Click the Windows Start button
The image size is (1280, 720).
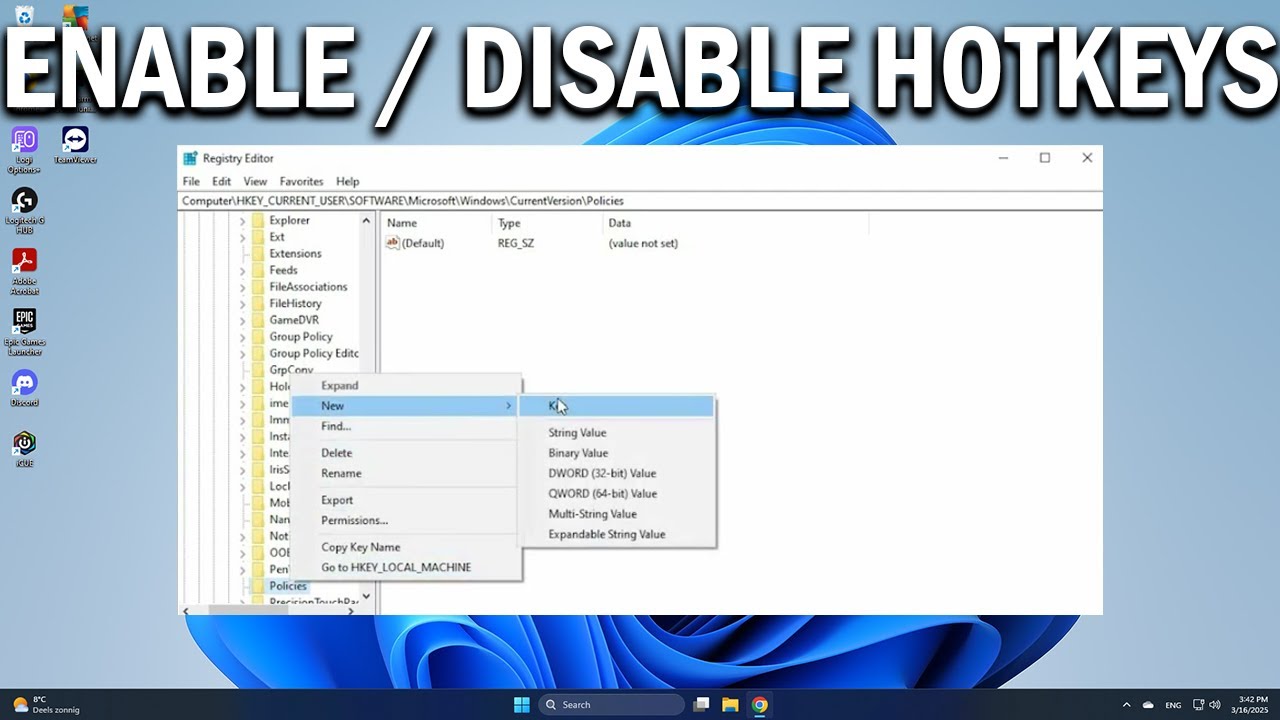click(521, 705)
